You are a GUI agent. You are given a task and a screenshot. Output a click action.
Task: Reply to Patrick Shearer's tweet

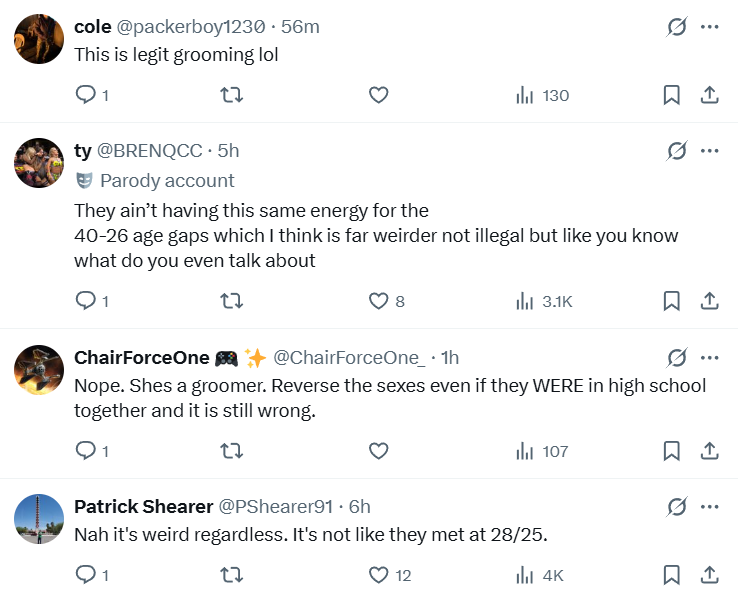(x=87, y=575)
